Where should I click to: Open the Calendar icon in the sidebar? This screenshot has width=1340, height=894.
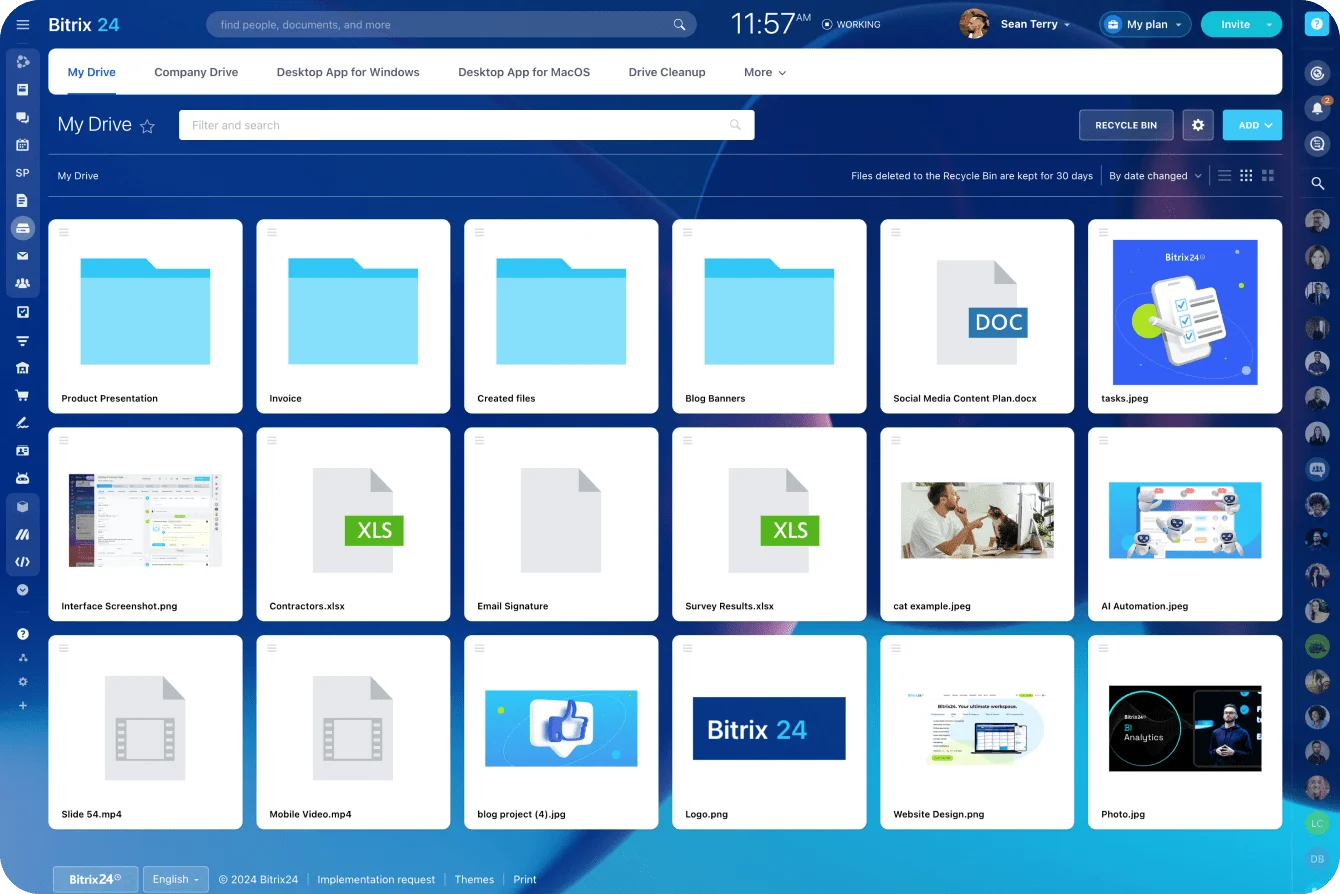pyautogui.click(x=22, y=145)
